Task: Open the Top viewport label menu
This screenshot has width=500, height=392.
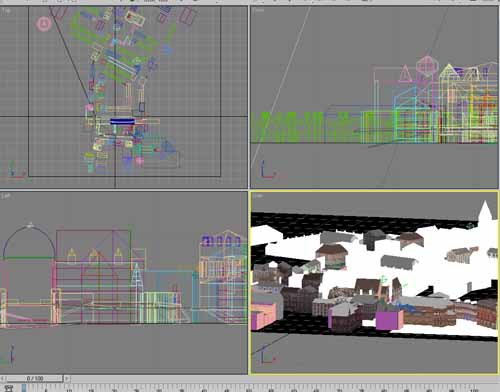Action: [x=6, y=10]
